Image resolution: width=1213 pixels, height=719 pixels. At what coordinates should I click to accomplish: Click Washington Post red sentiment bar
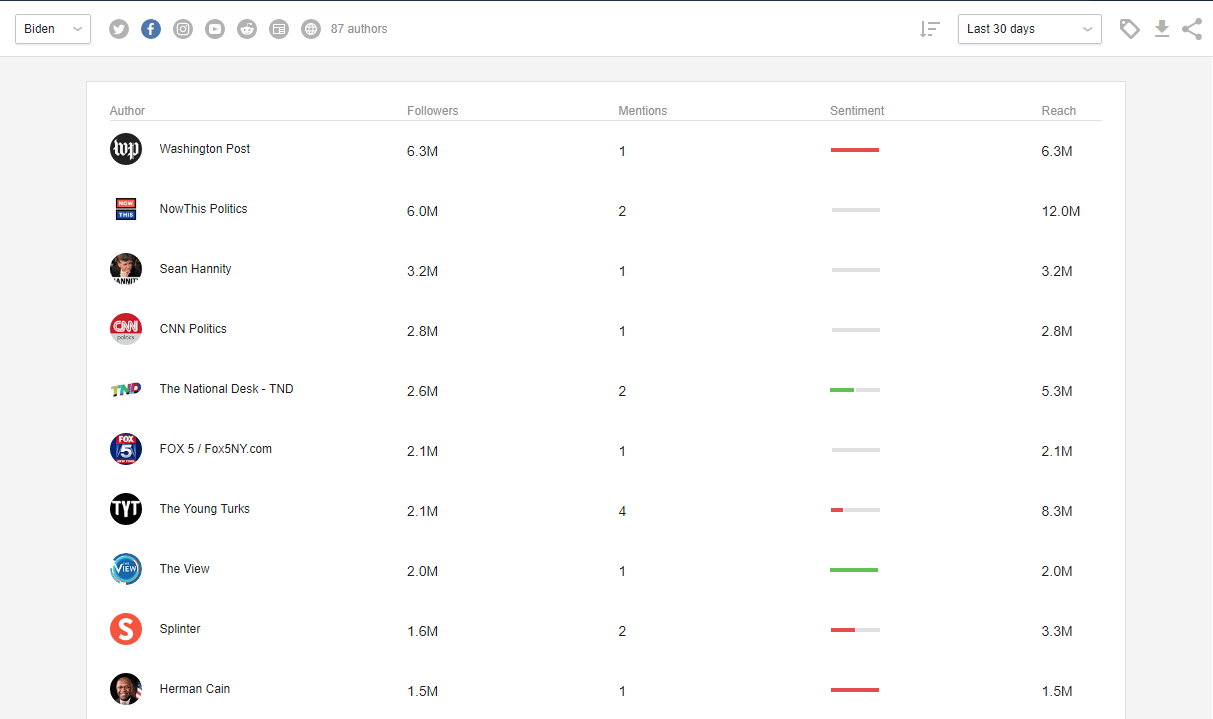pyautogui.click(x=855, y=150)
